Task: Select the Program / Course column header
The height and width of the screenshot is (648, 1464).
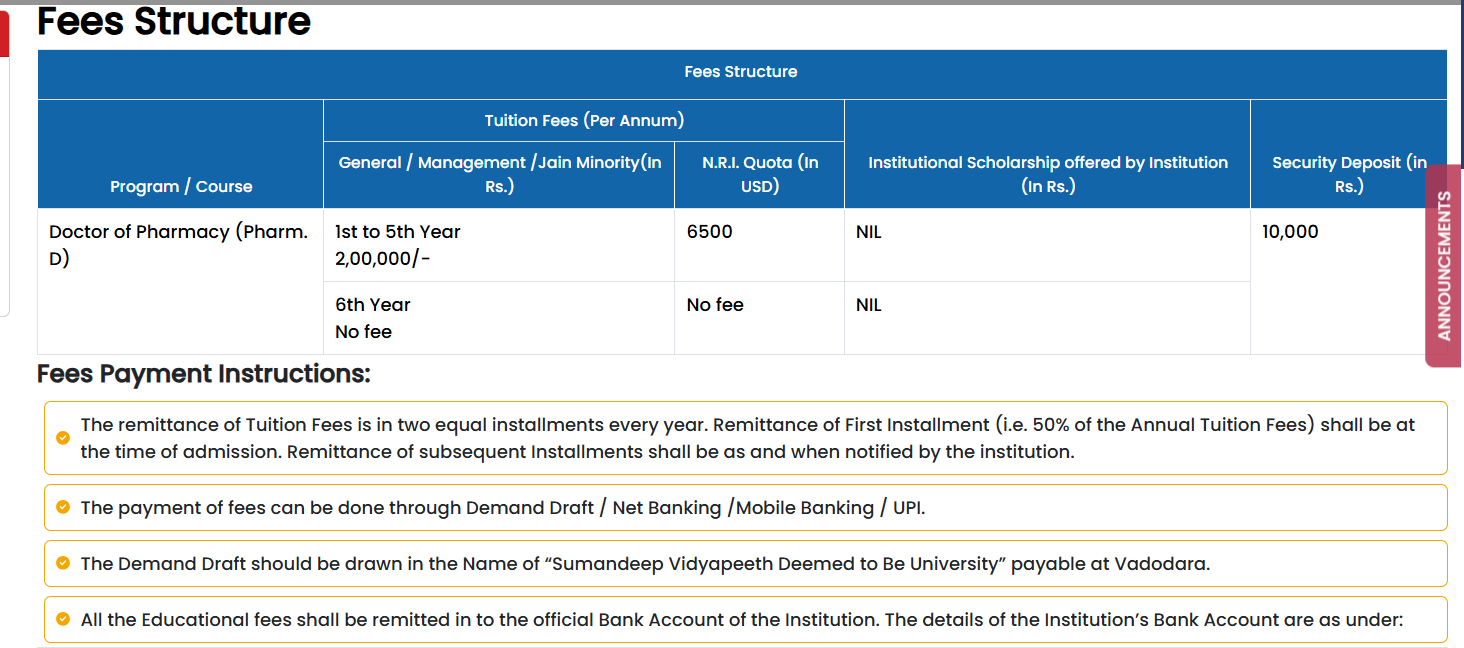Action: coord(181,186)
